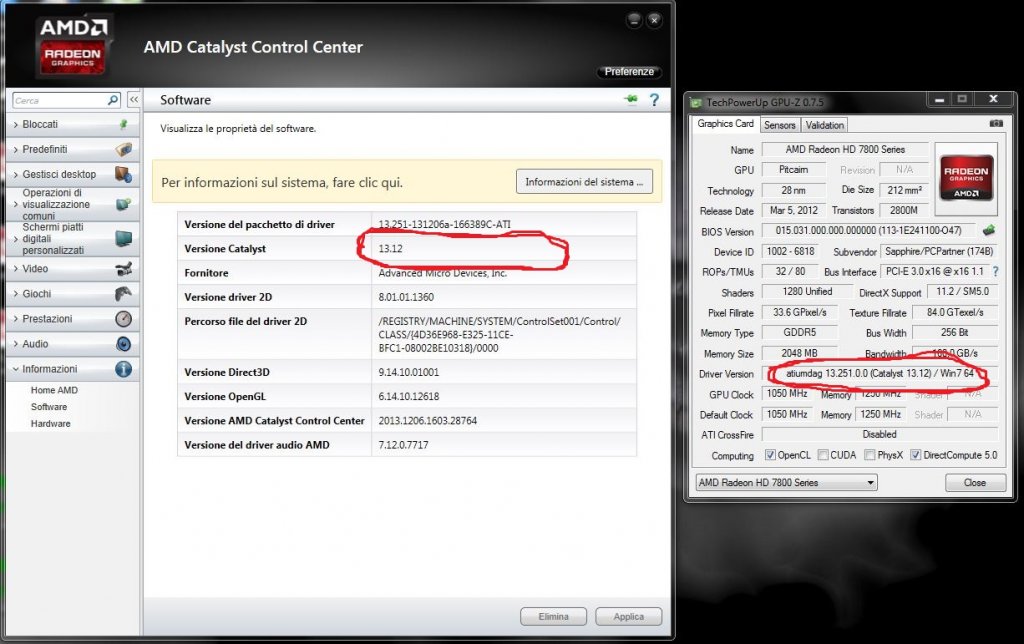
Task: Open the Preferenze menu
Action: tap(629, 71)
